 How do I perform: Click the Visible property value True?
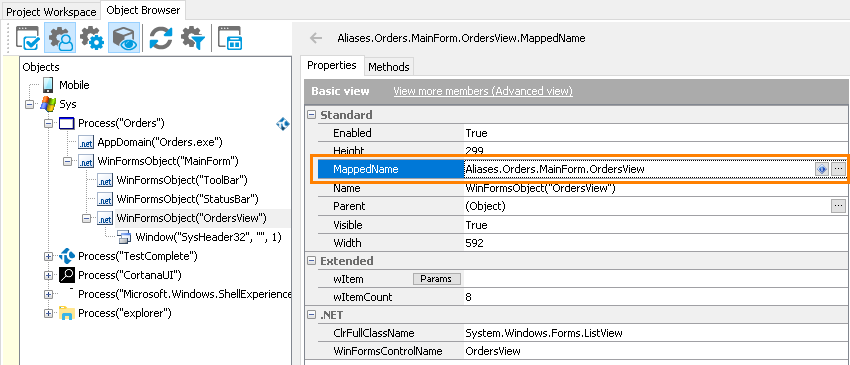click(476, 225)
